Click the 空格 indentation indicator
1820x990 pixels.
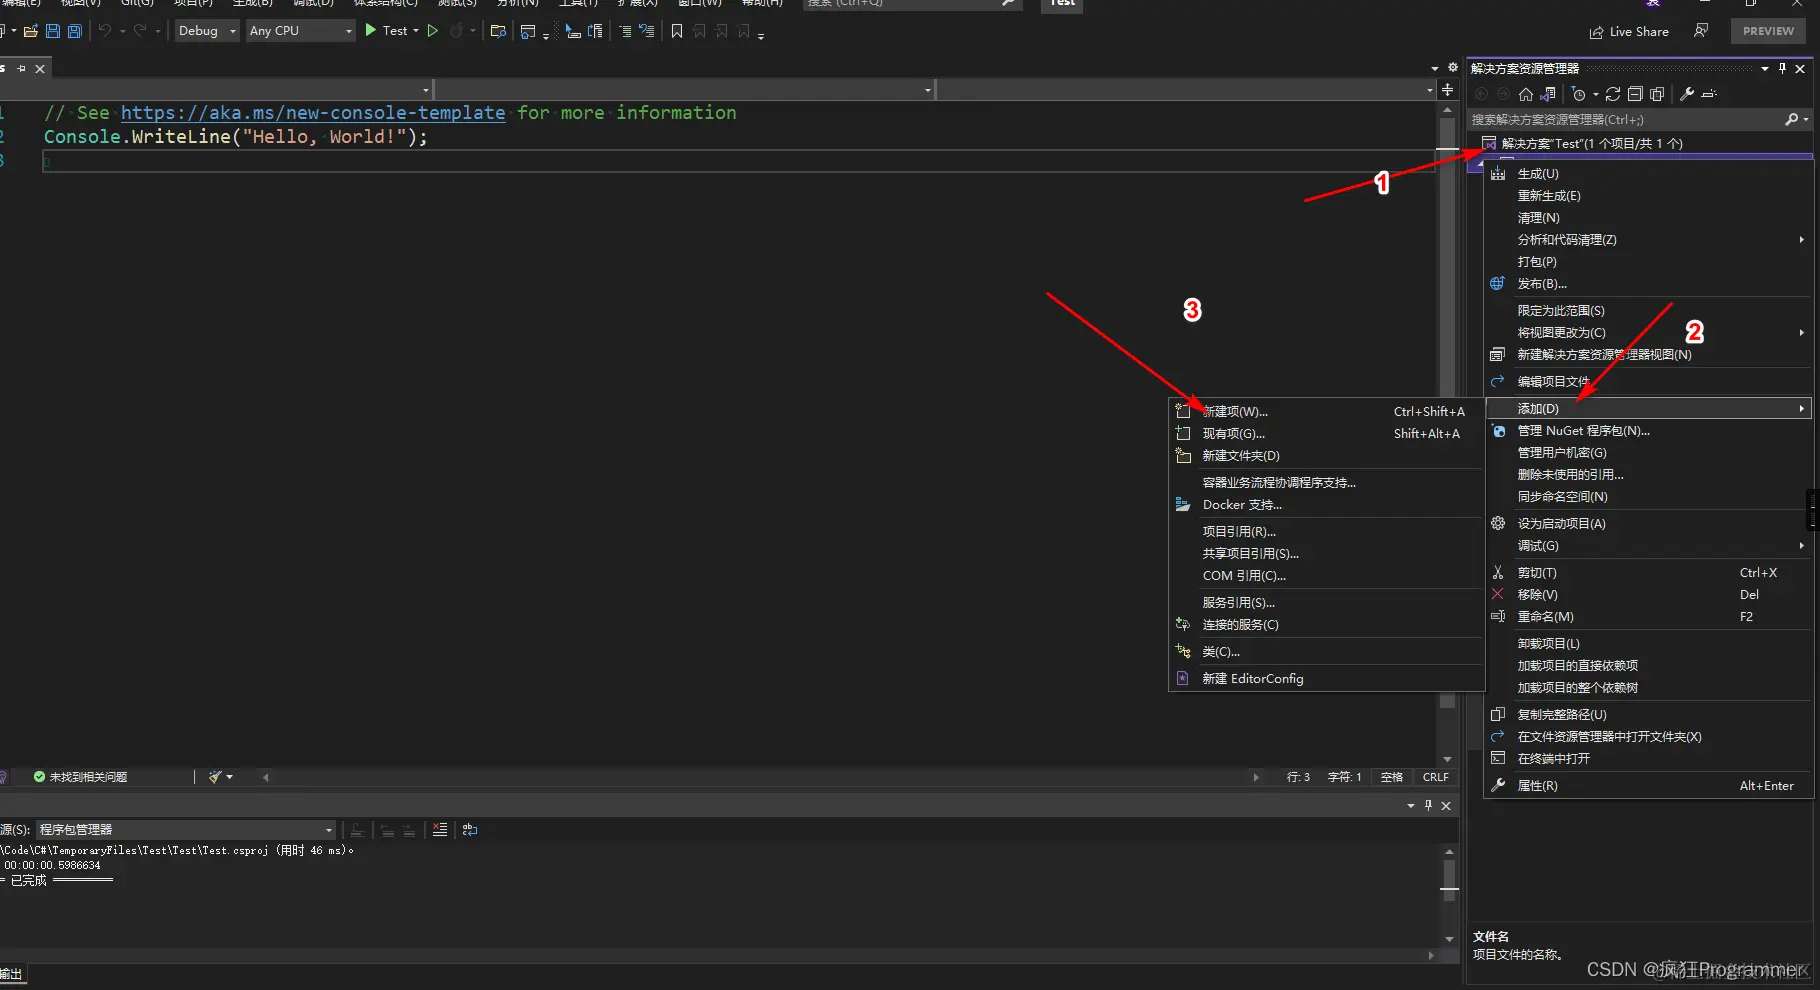pos(1391,777)
